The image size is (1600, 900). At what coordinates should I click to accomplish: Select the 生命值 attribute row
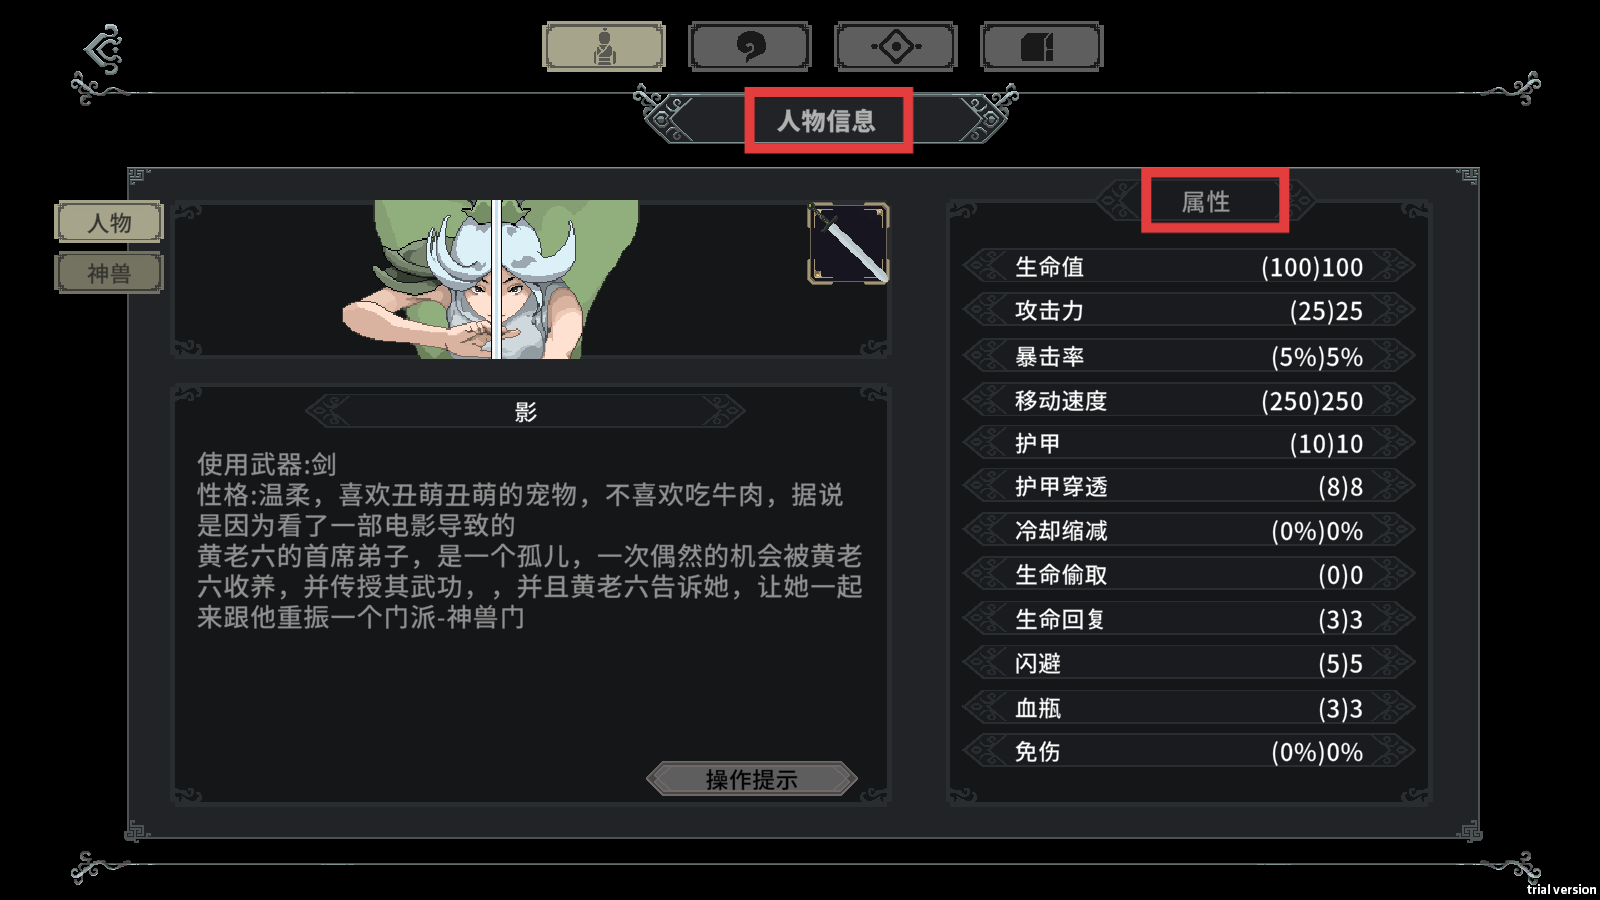[1189, 267]
